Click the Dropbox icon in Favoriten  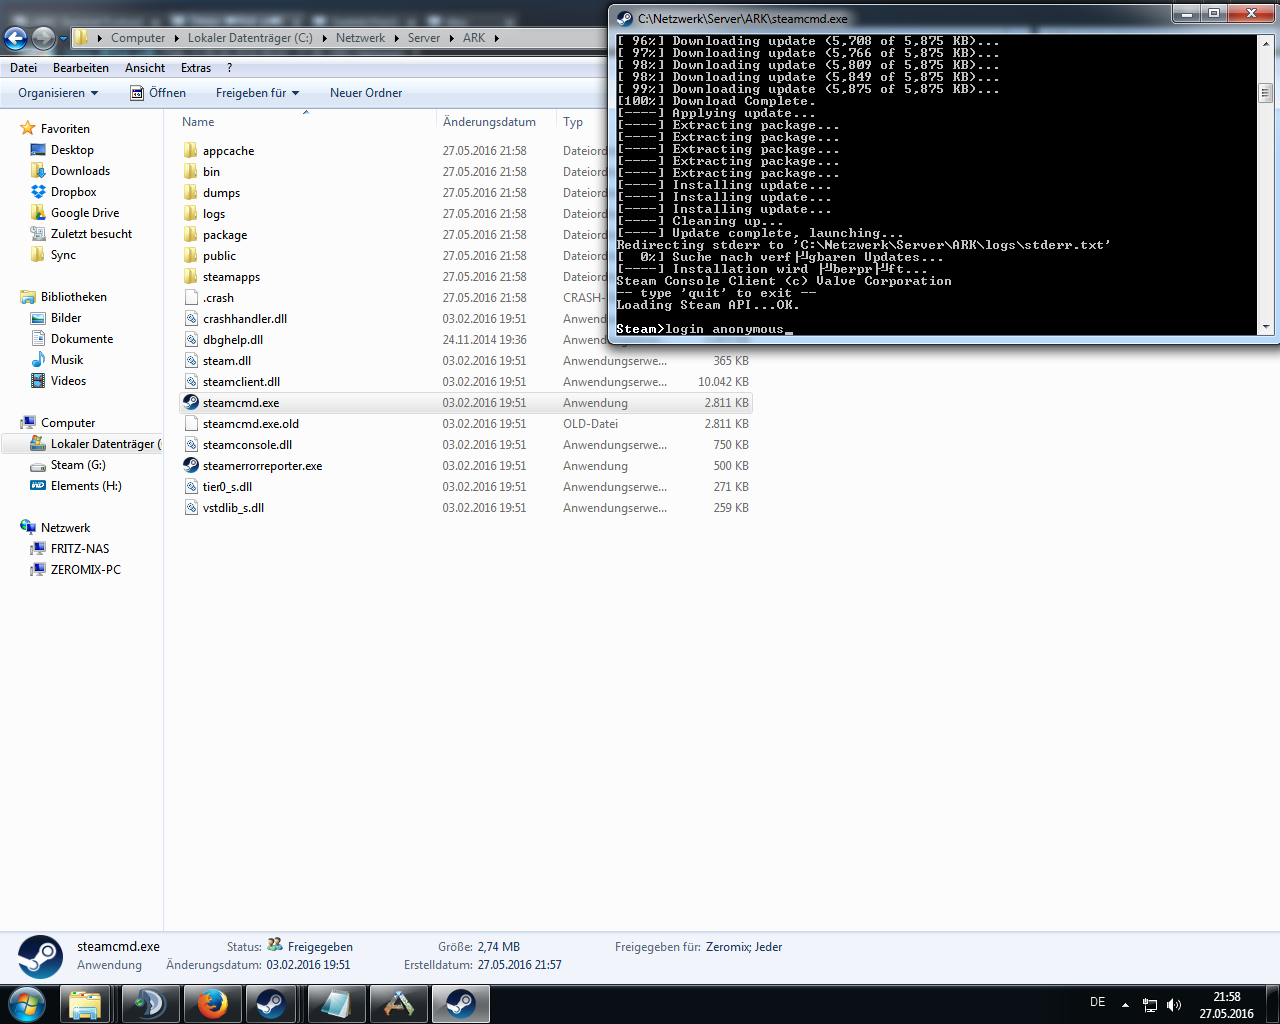click(38, 192)
